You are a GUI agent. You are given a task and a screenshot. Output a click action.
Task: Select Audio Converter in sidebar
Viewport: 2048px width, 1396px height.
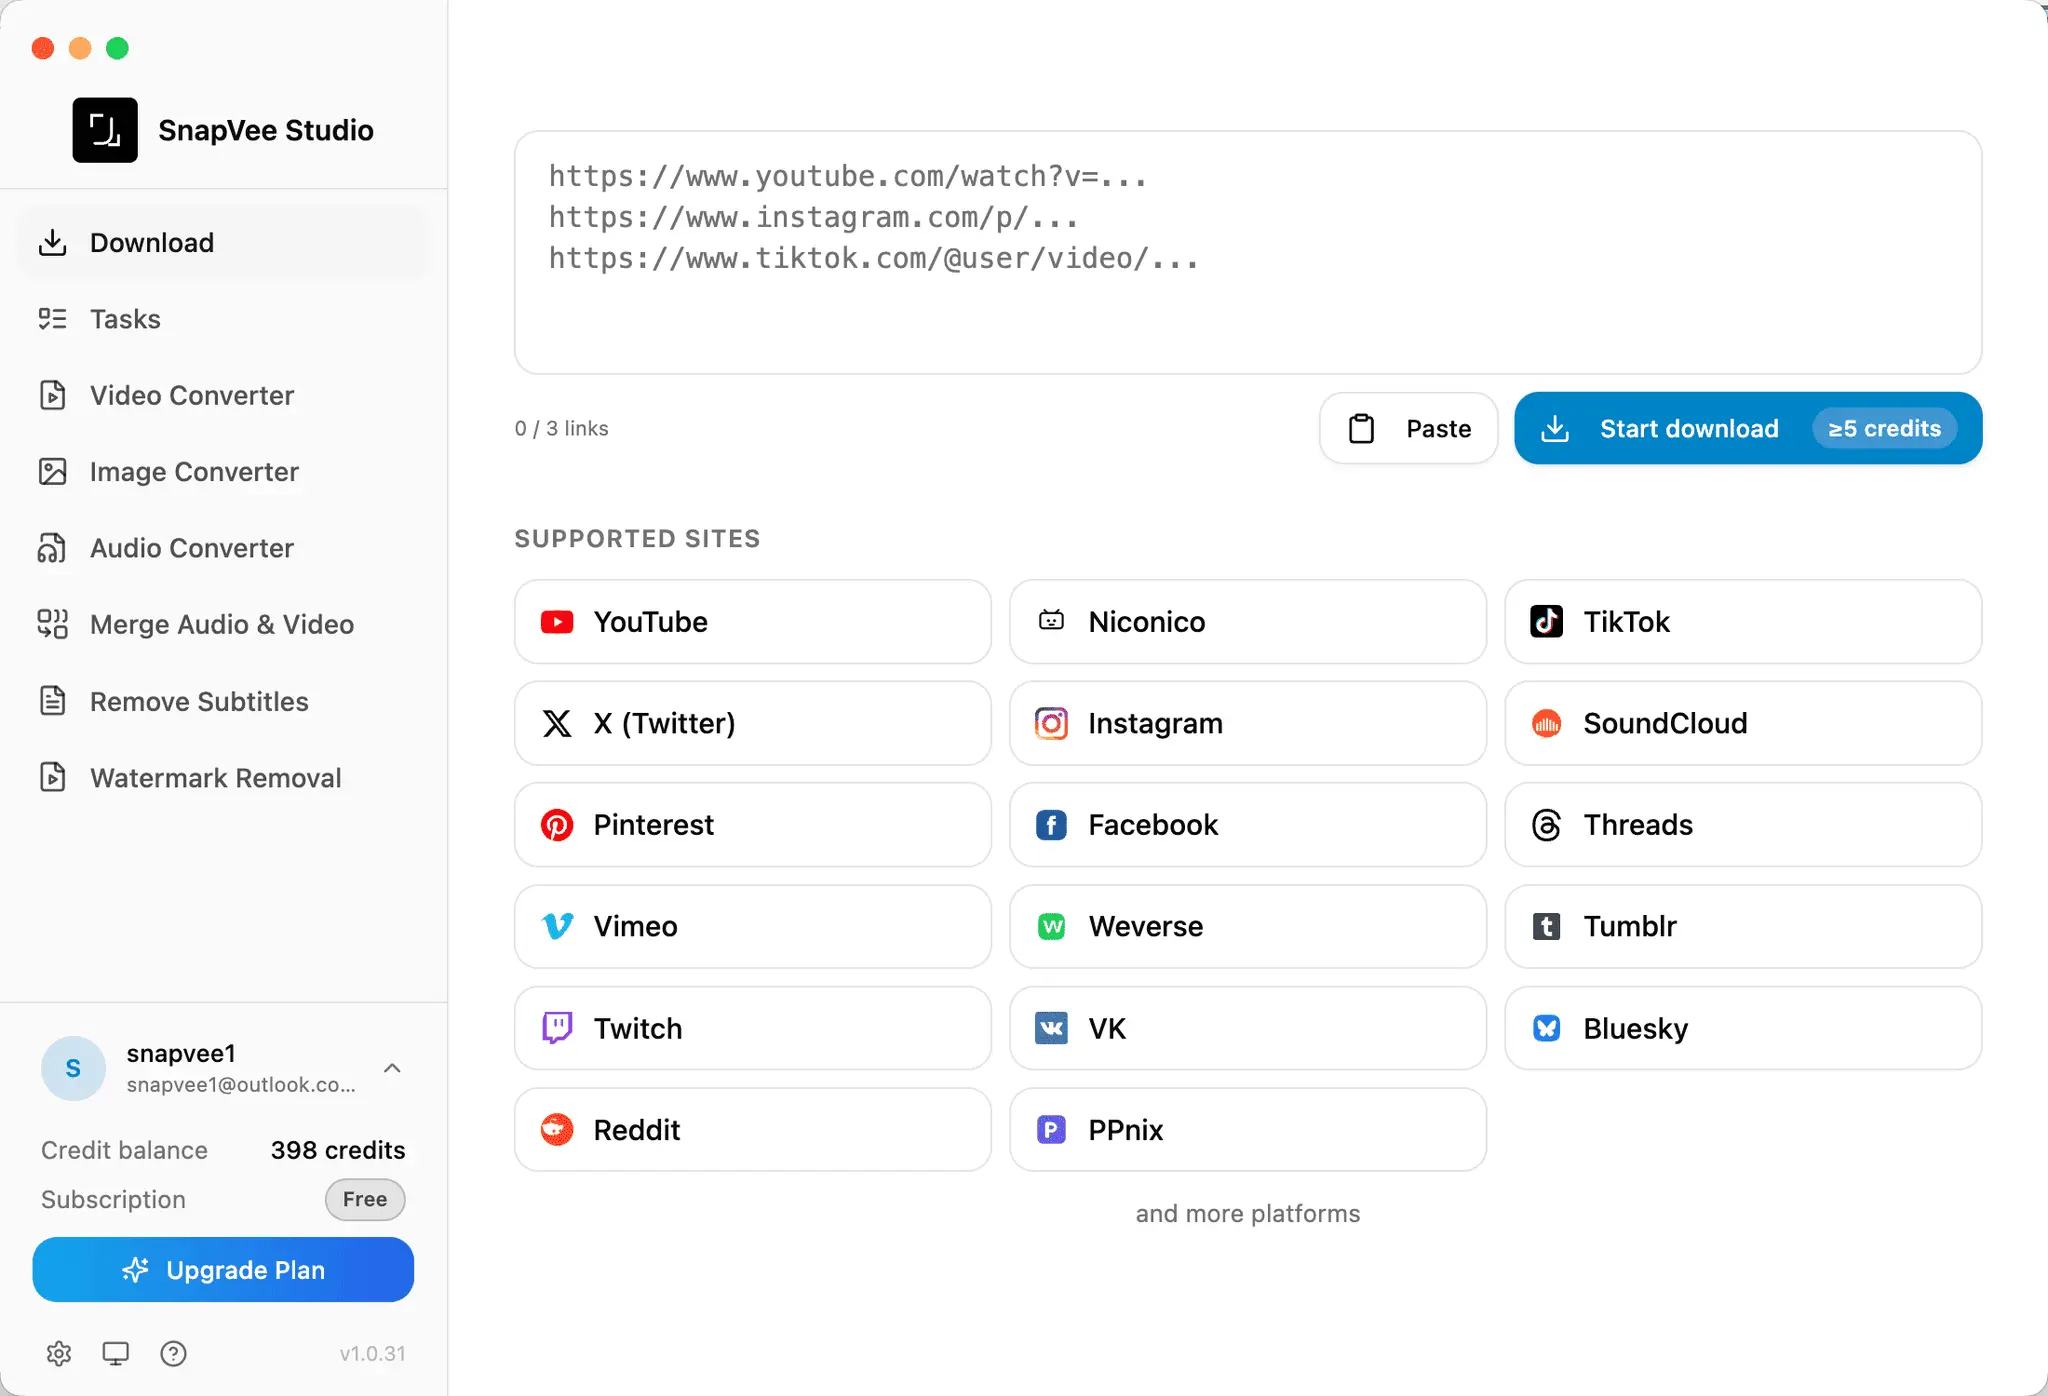click(223, 548)
